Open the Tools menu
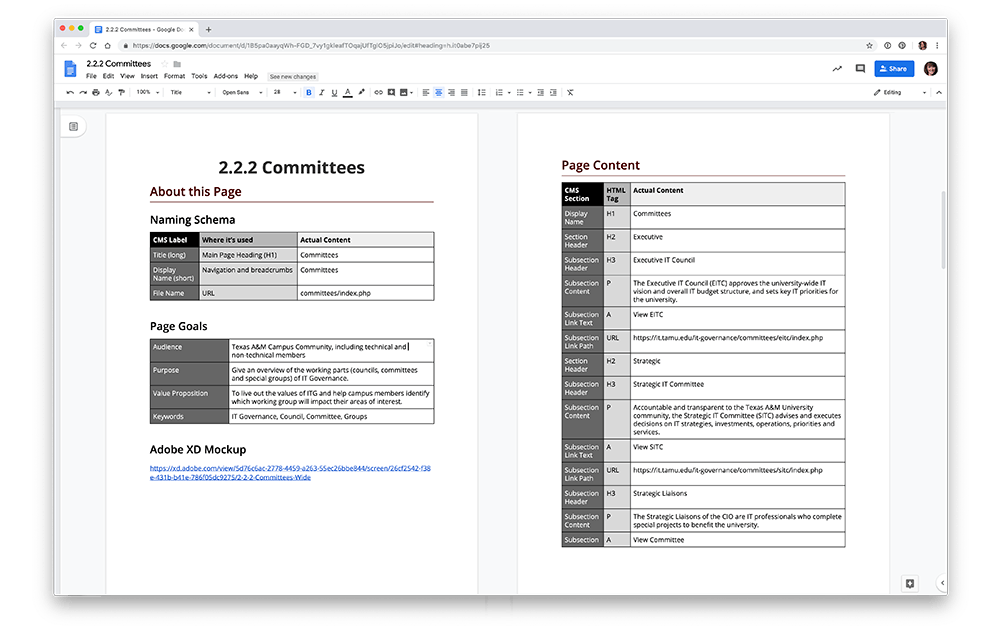Screen dimensions: 1000x629 pos(199,76)
